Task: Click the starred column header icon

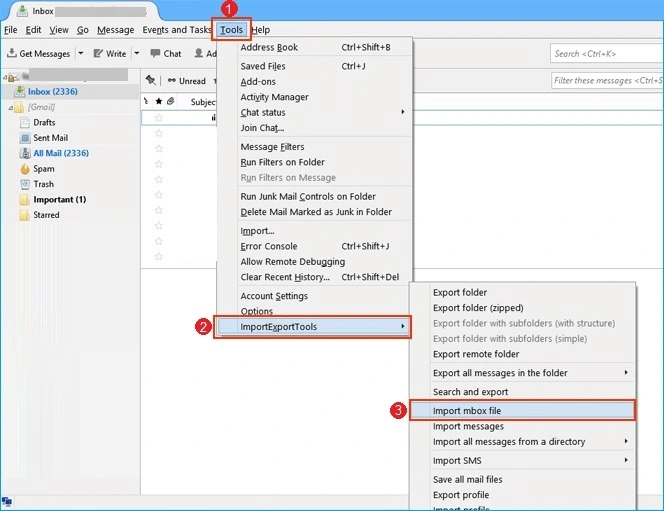Action: click(158, 101)
